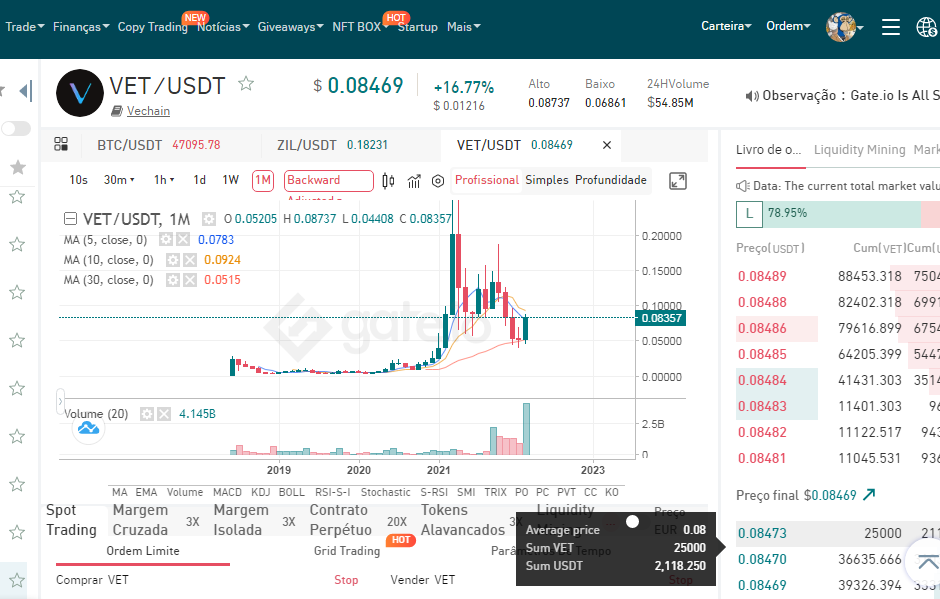Remove the MA 5 indicator
Screen dimensions: 940x599
183,240
